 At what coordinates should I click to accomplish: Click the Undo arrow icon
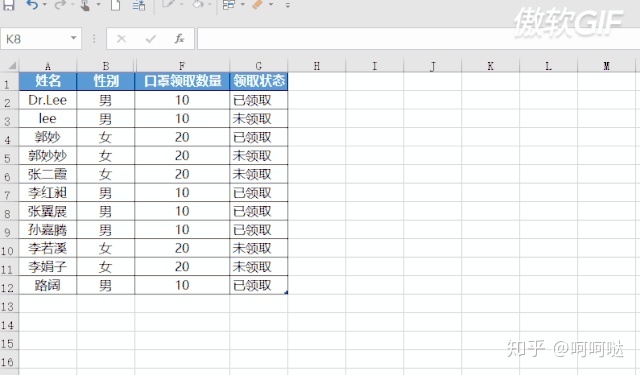pos(32,5)
